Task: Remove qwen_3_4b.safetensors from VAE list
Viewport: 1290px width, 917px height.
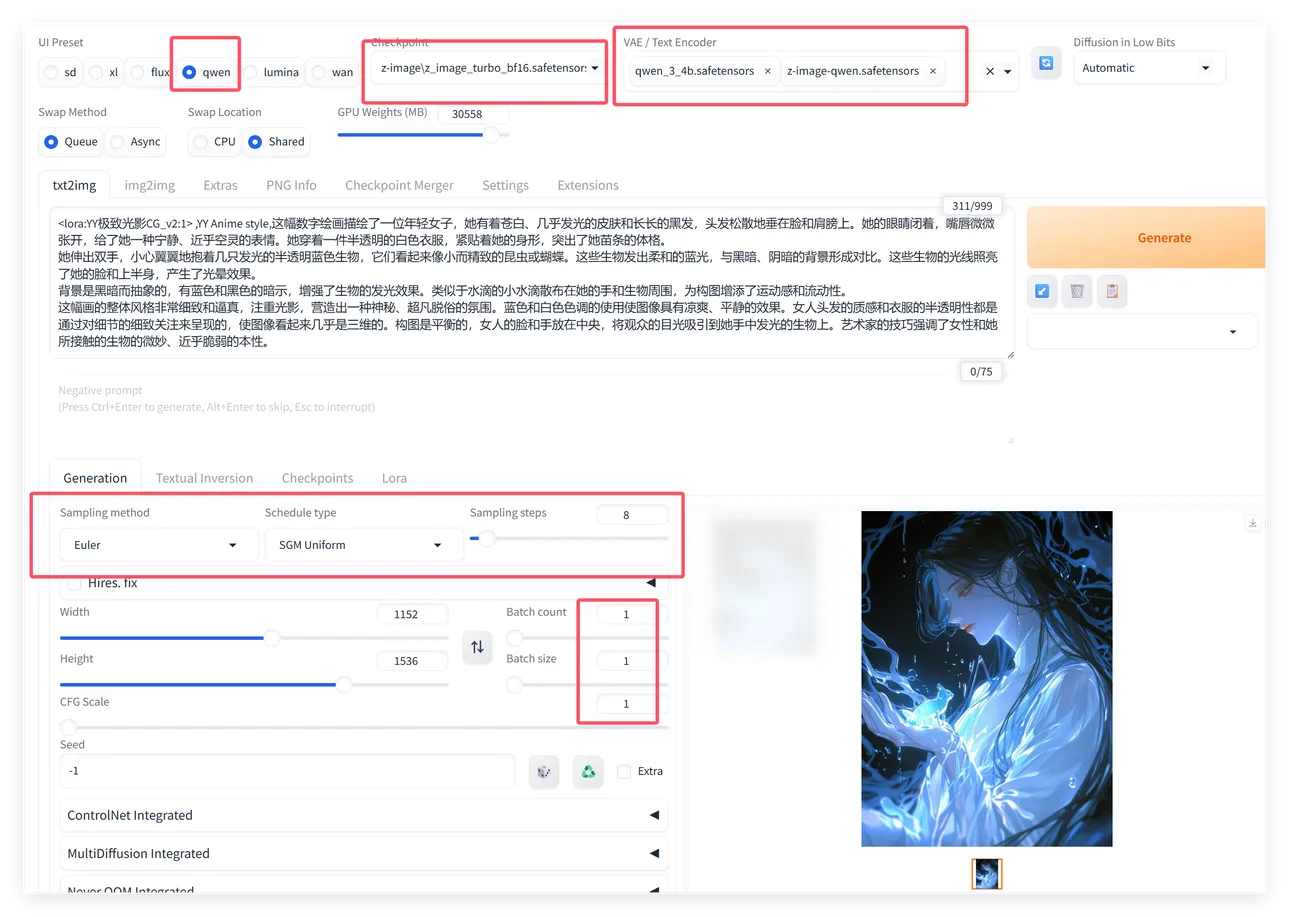Action: pos(767,71)
